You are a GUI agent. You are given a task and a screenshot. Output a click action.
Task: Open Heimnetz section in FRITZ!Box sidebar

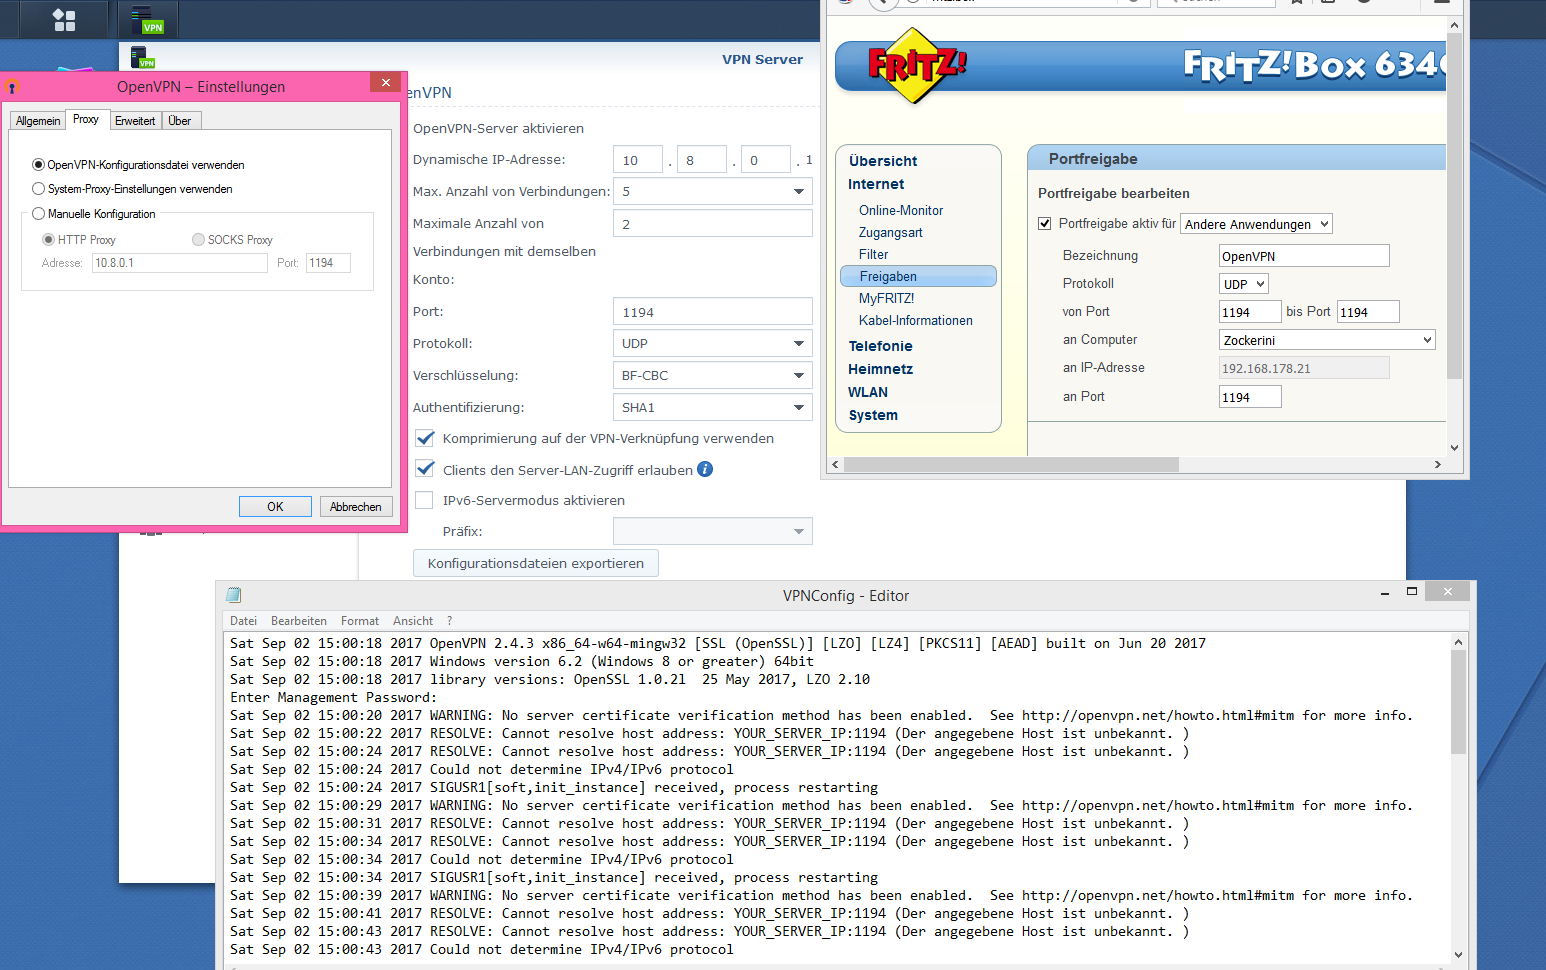tap(880, 369)
